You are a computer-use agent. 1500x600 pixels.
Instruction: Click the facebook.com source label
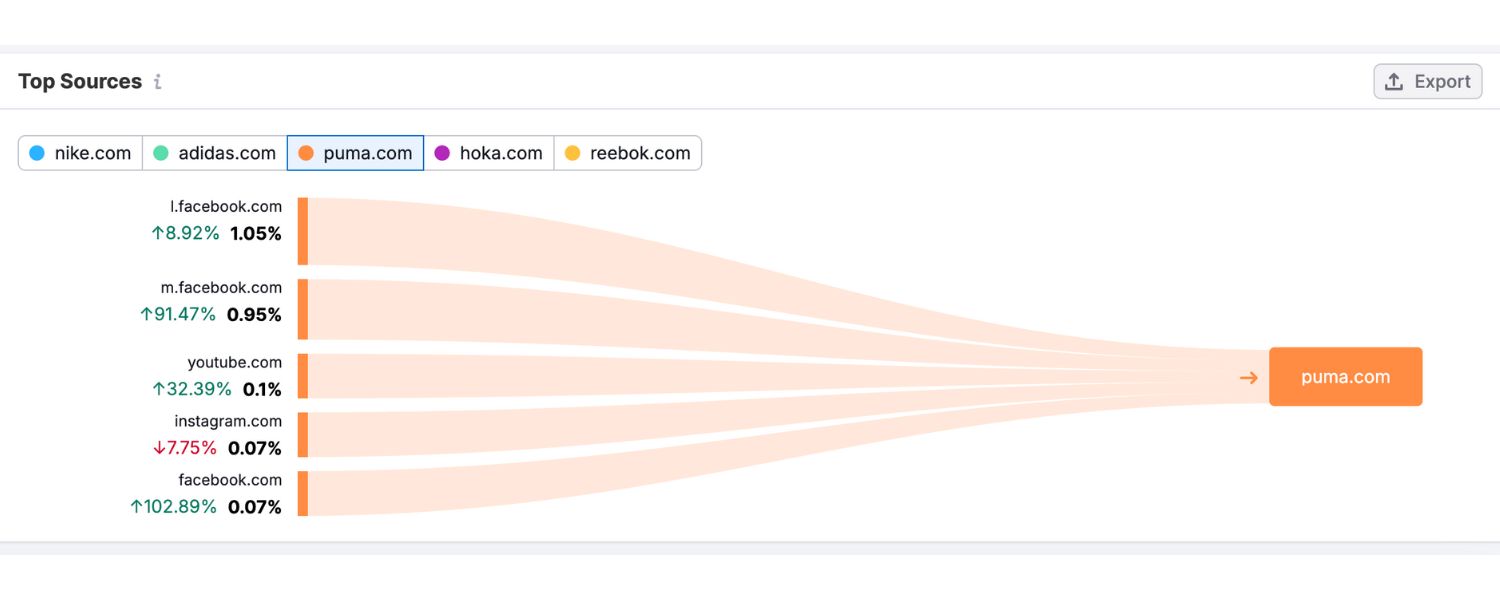[x=230, y=480]
